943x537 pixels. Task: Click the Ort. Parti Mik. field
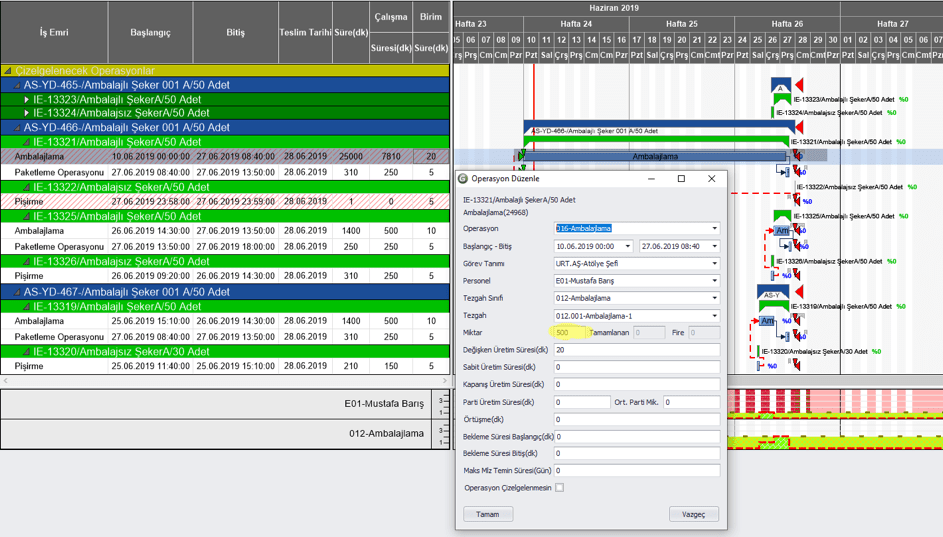(692, 402)
